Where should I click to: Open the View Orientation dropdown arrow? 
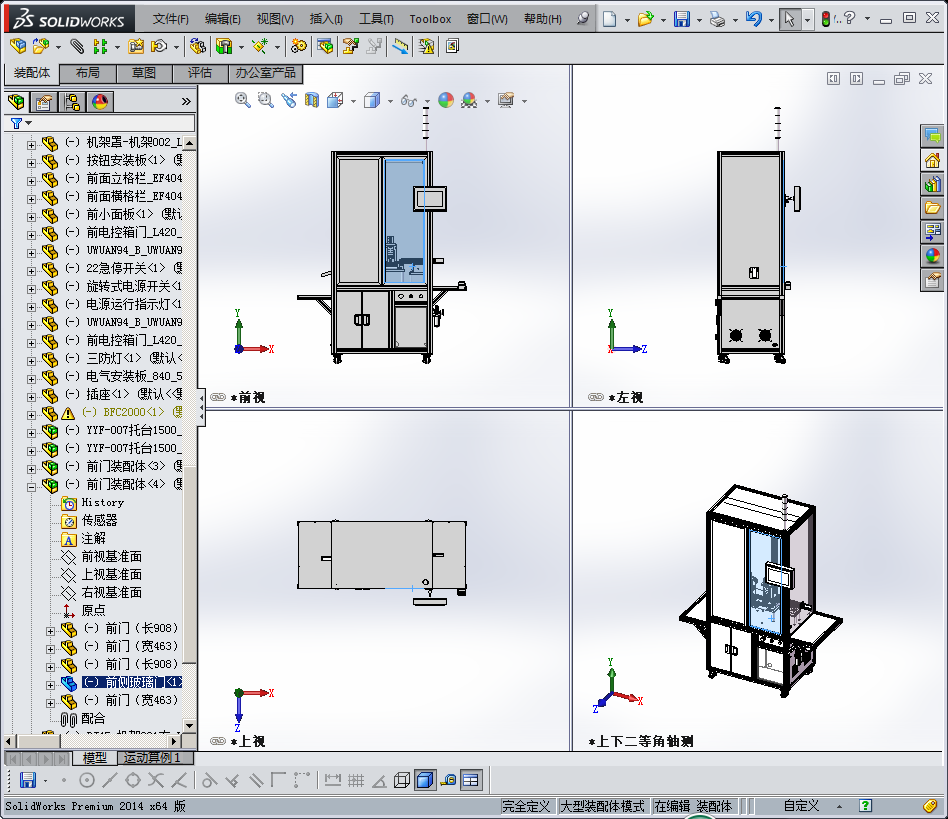coord(352,100)
